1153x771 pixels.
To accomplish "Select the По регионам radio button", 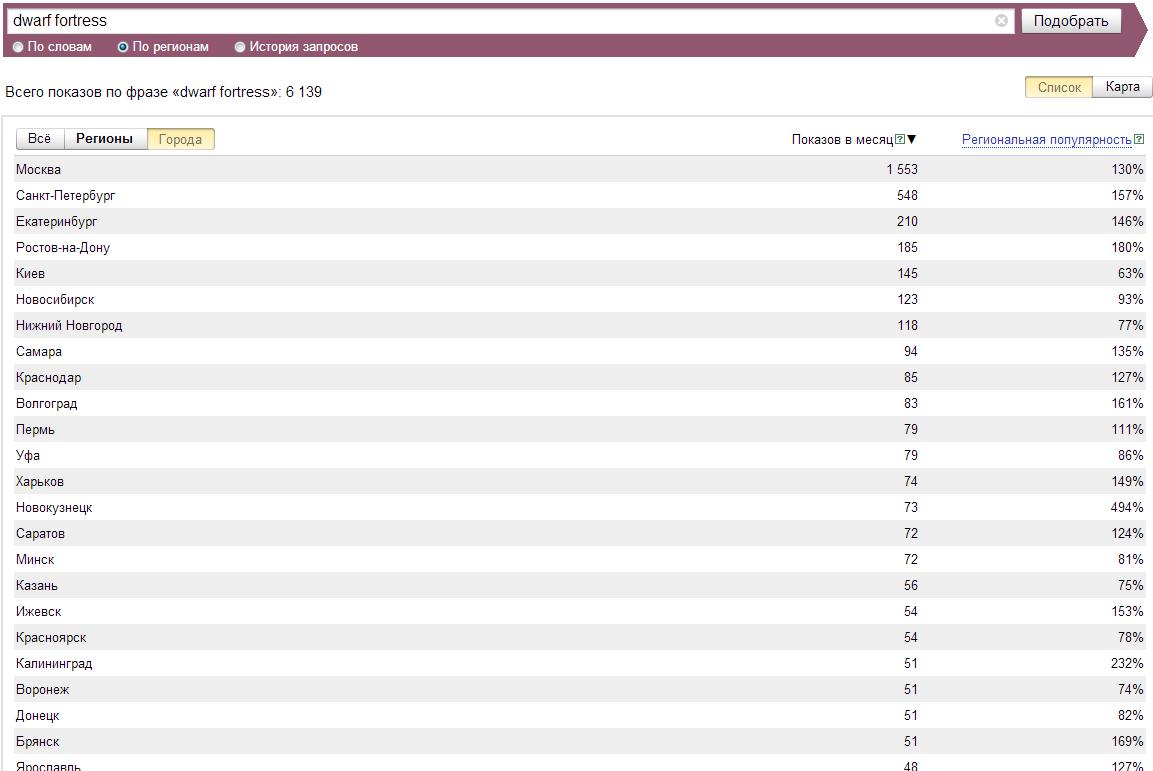I will pyautogui.click(x=123, y=47).
